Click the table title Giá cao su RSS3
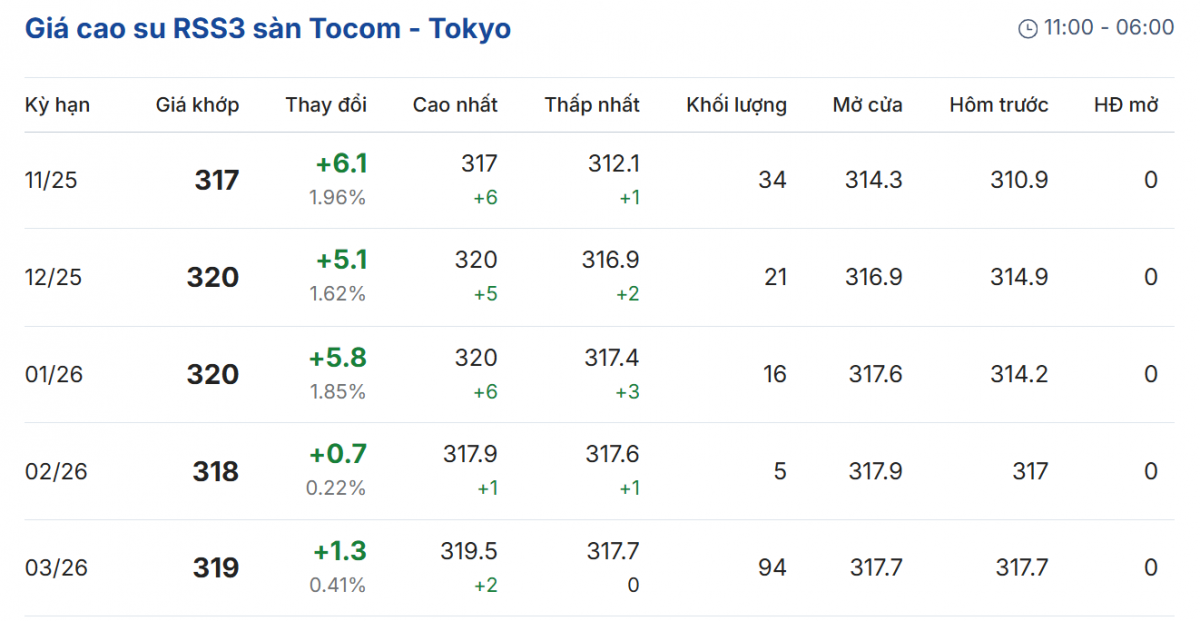Viewport: 1200px width, 621px height. [267, 28]
